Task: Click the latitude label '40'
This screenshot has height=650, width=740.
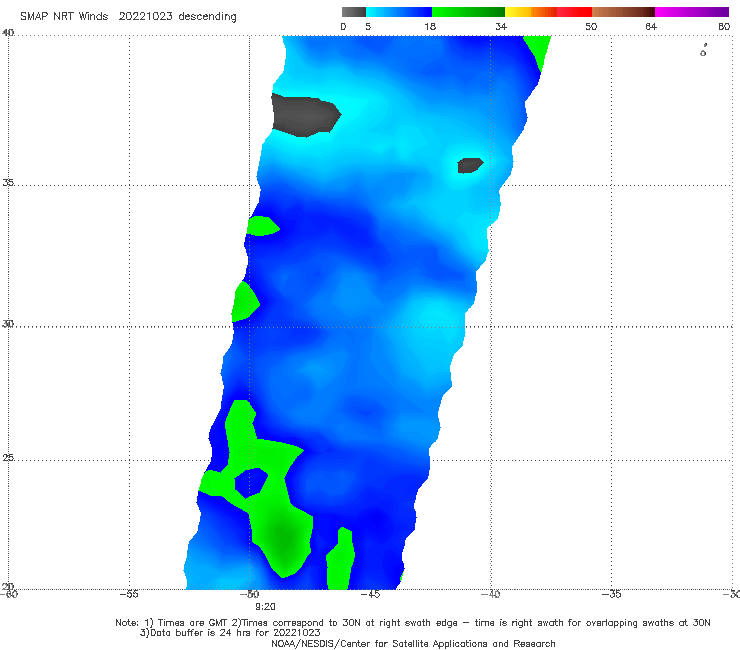Action: coord(8,33)
